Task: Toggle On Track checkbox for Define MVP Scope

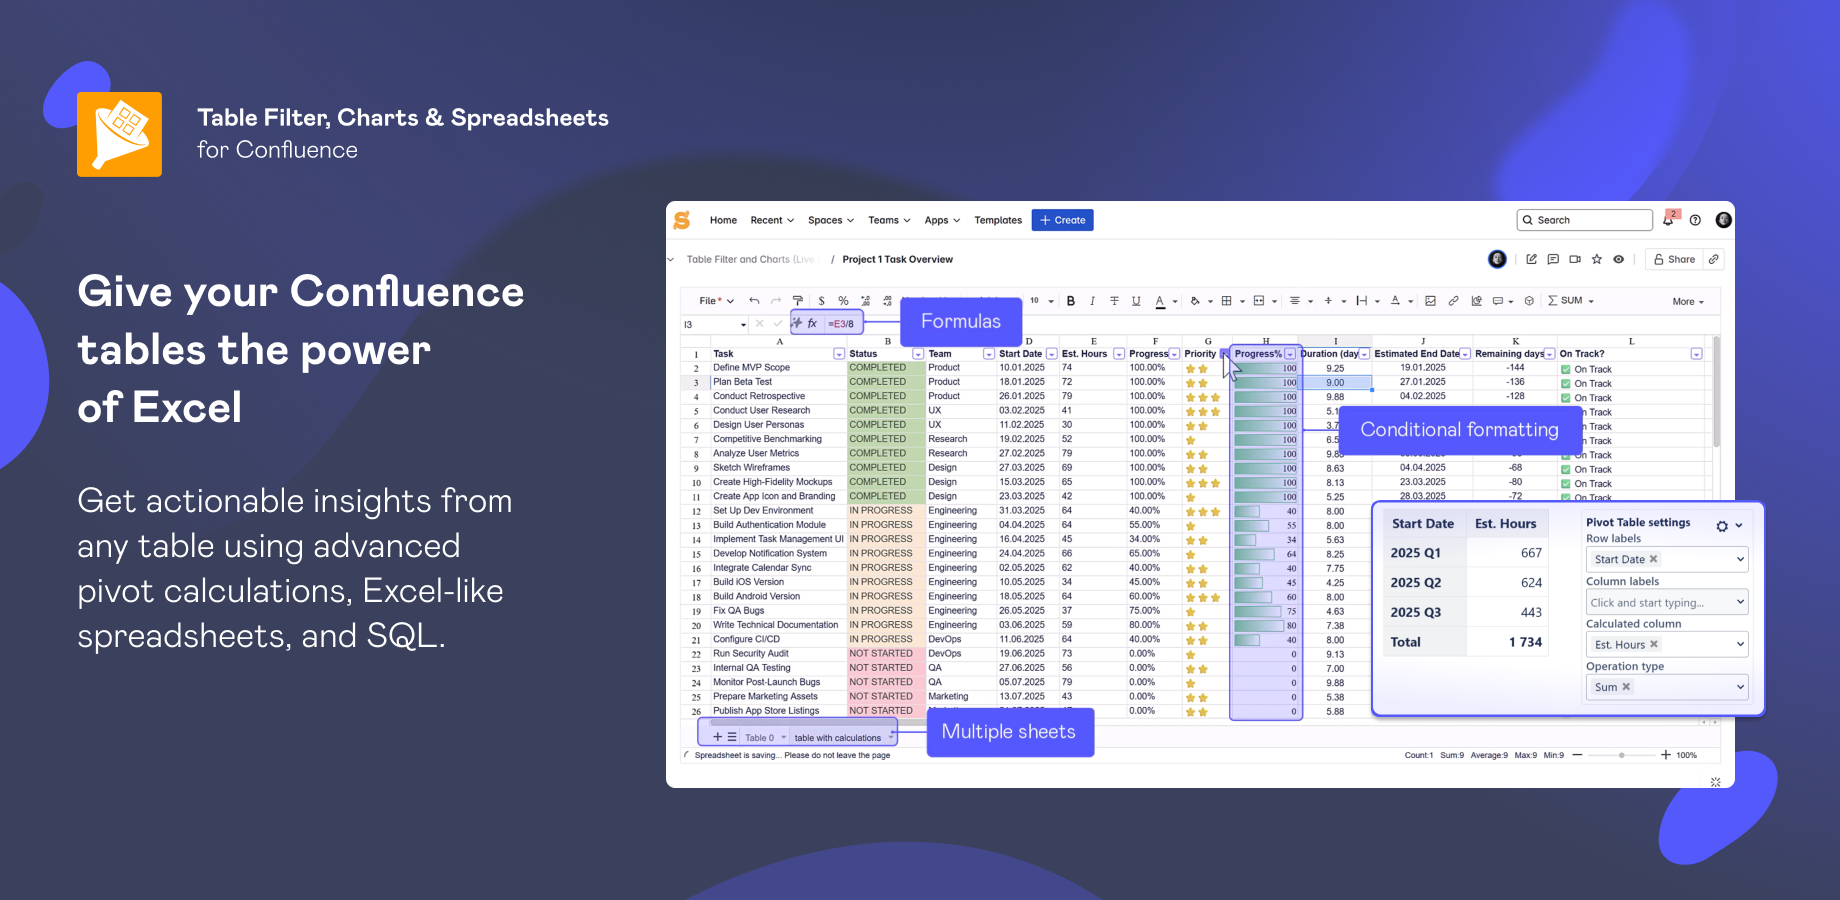Action: tap(1566, 370)
